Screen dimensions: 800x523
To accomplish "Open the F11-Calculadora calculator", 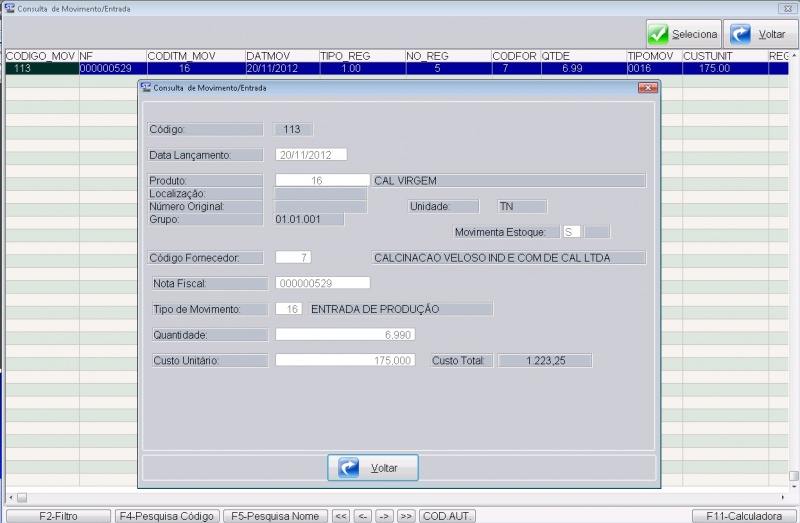I will point(743,516).
